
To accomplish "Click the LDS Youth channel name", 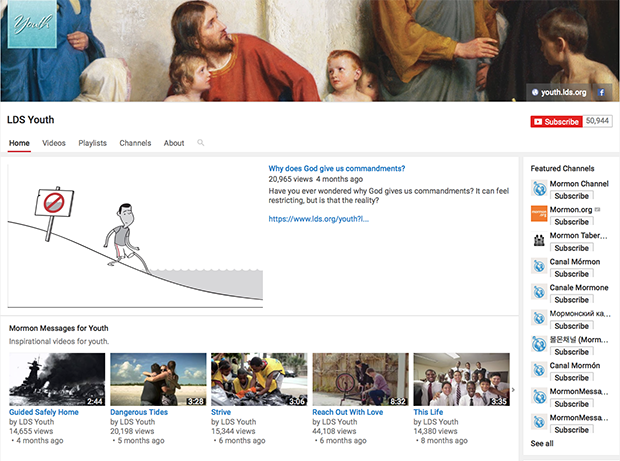I will tap(30, 120).
